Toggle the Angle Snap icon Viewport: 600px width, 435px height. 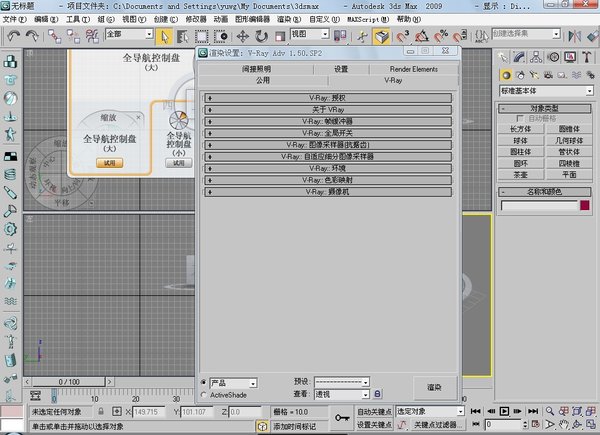point(422,36)
